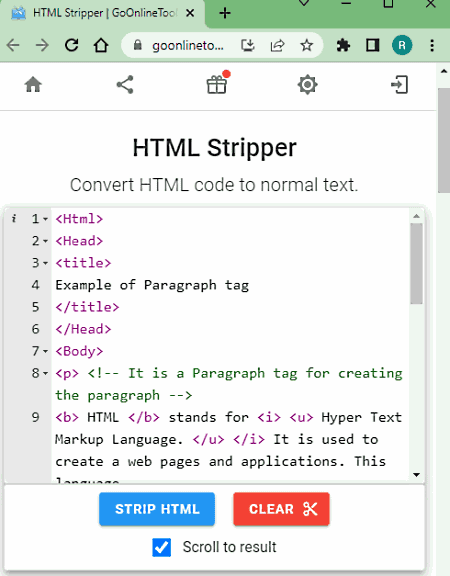Collapse the <Html> fold arrow on line 1
This screenshot has width=450, height=576.
(x=45, y=219)
